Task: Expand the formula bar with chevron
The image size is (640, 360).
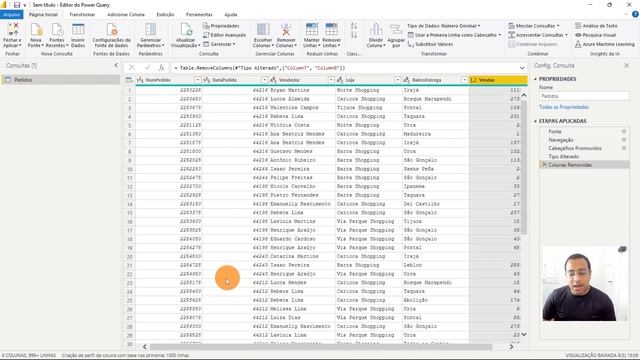Action: click(522, 68)
